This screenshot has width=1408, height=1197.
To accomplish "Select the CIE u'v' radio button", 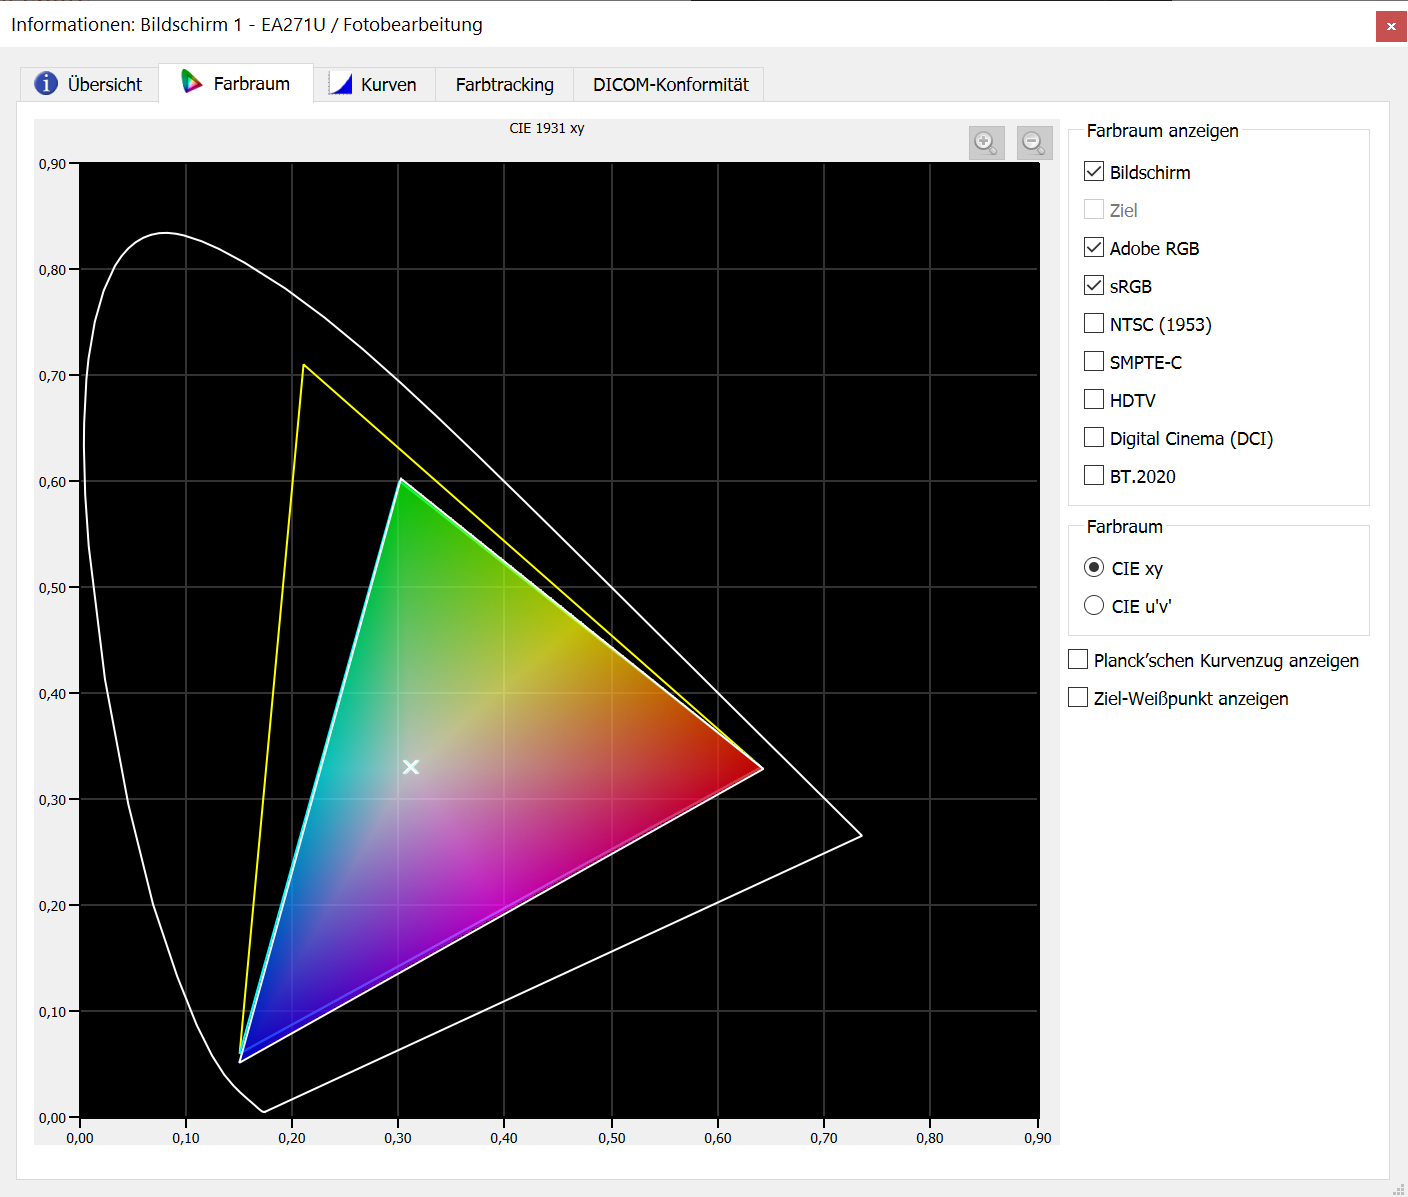I will coord(1094,606).
